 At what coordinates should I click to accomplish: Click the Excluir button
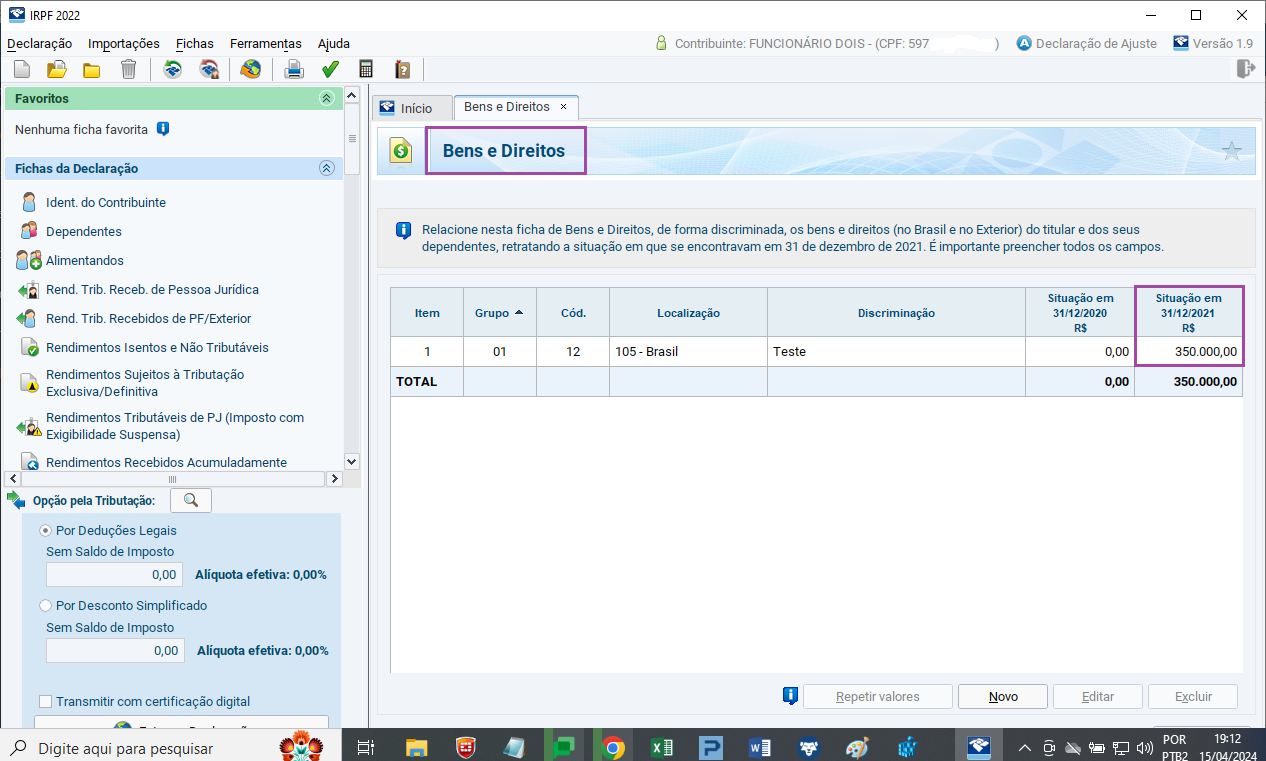(x=1193, y=696)
